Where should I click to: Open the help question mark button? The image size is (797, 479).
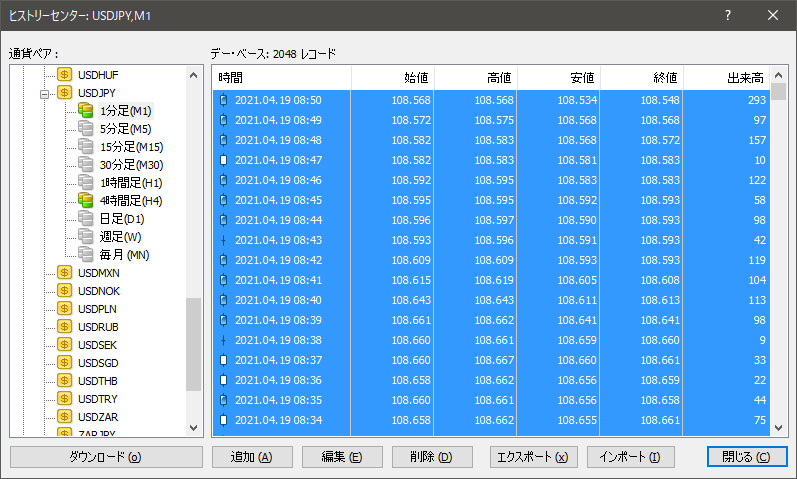pyautogui.click(x=727, y=15)
